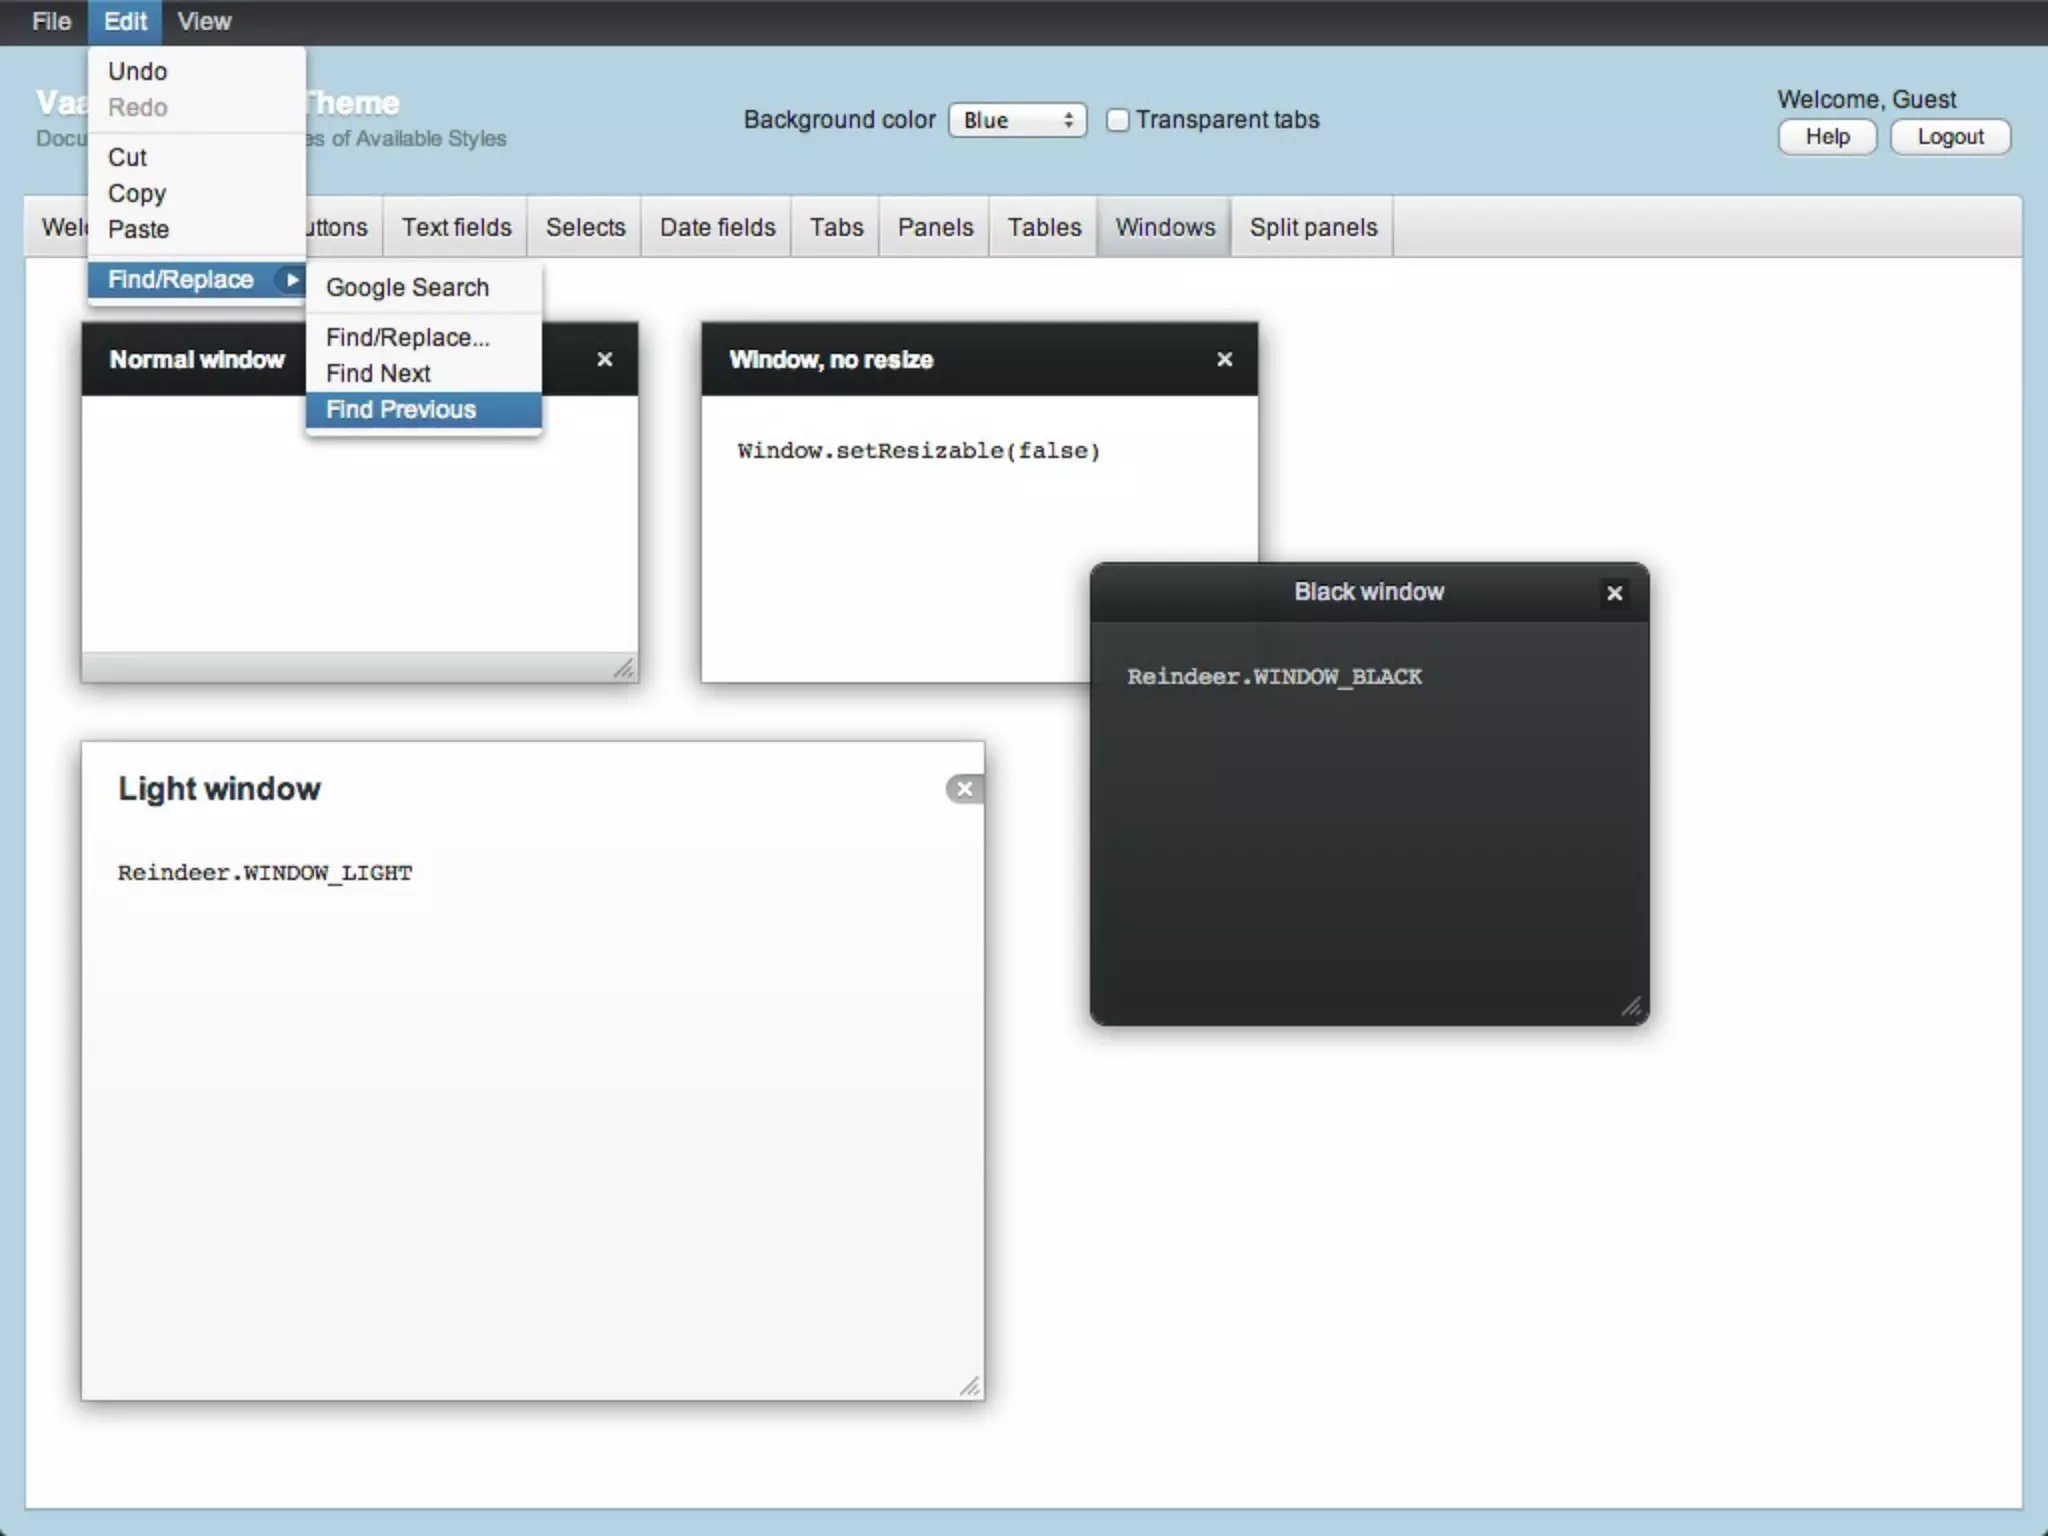
Task: Click the Normal window's resize grip
Action: (624, 668)
